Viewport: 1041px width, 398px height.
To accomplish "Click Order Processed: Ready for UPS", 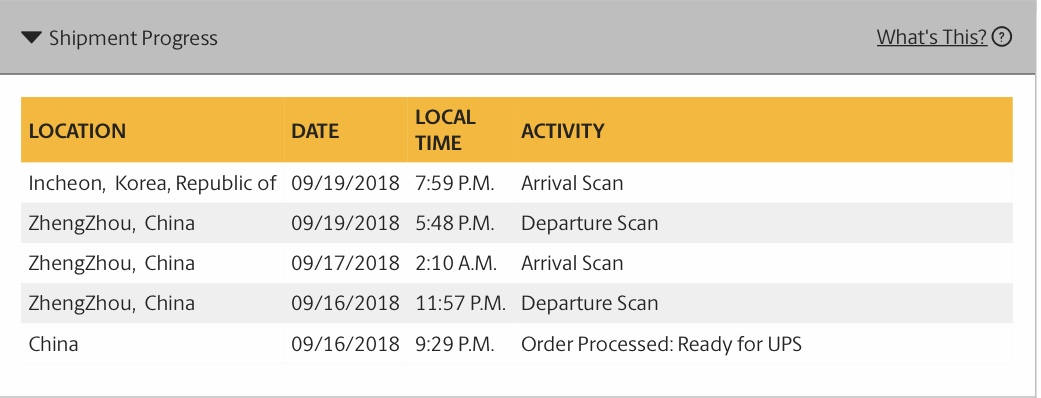I will (661, 344).
